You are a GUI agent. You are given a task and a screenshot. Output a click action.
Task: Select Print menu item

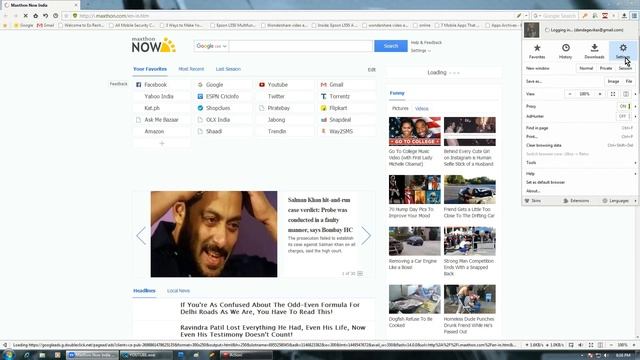tap(580, 136)
